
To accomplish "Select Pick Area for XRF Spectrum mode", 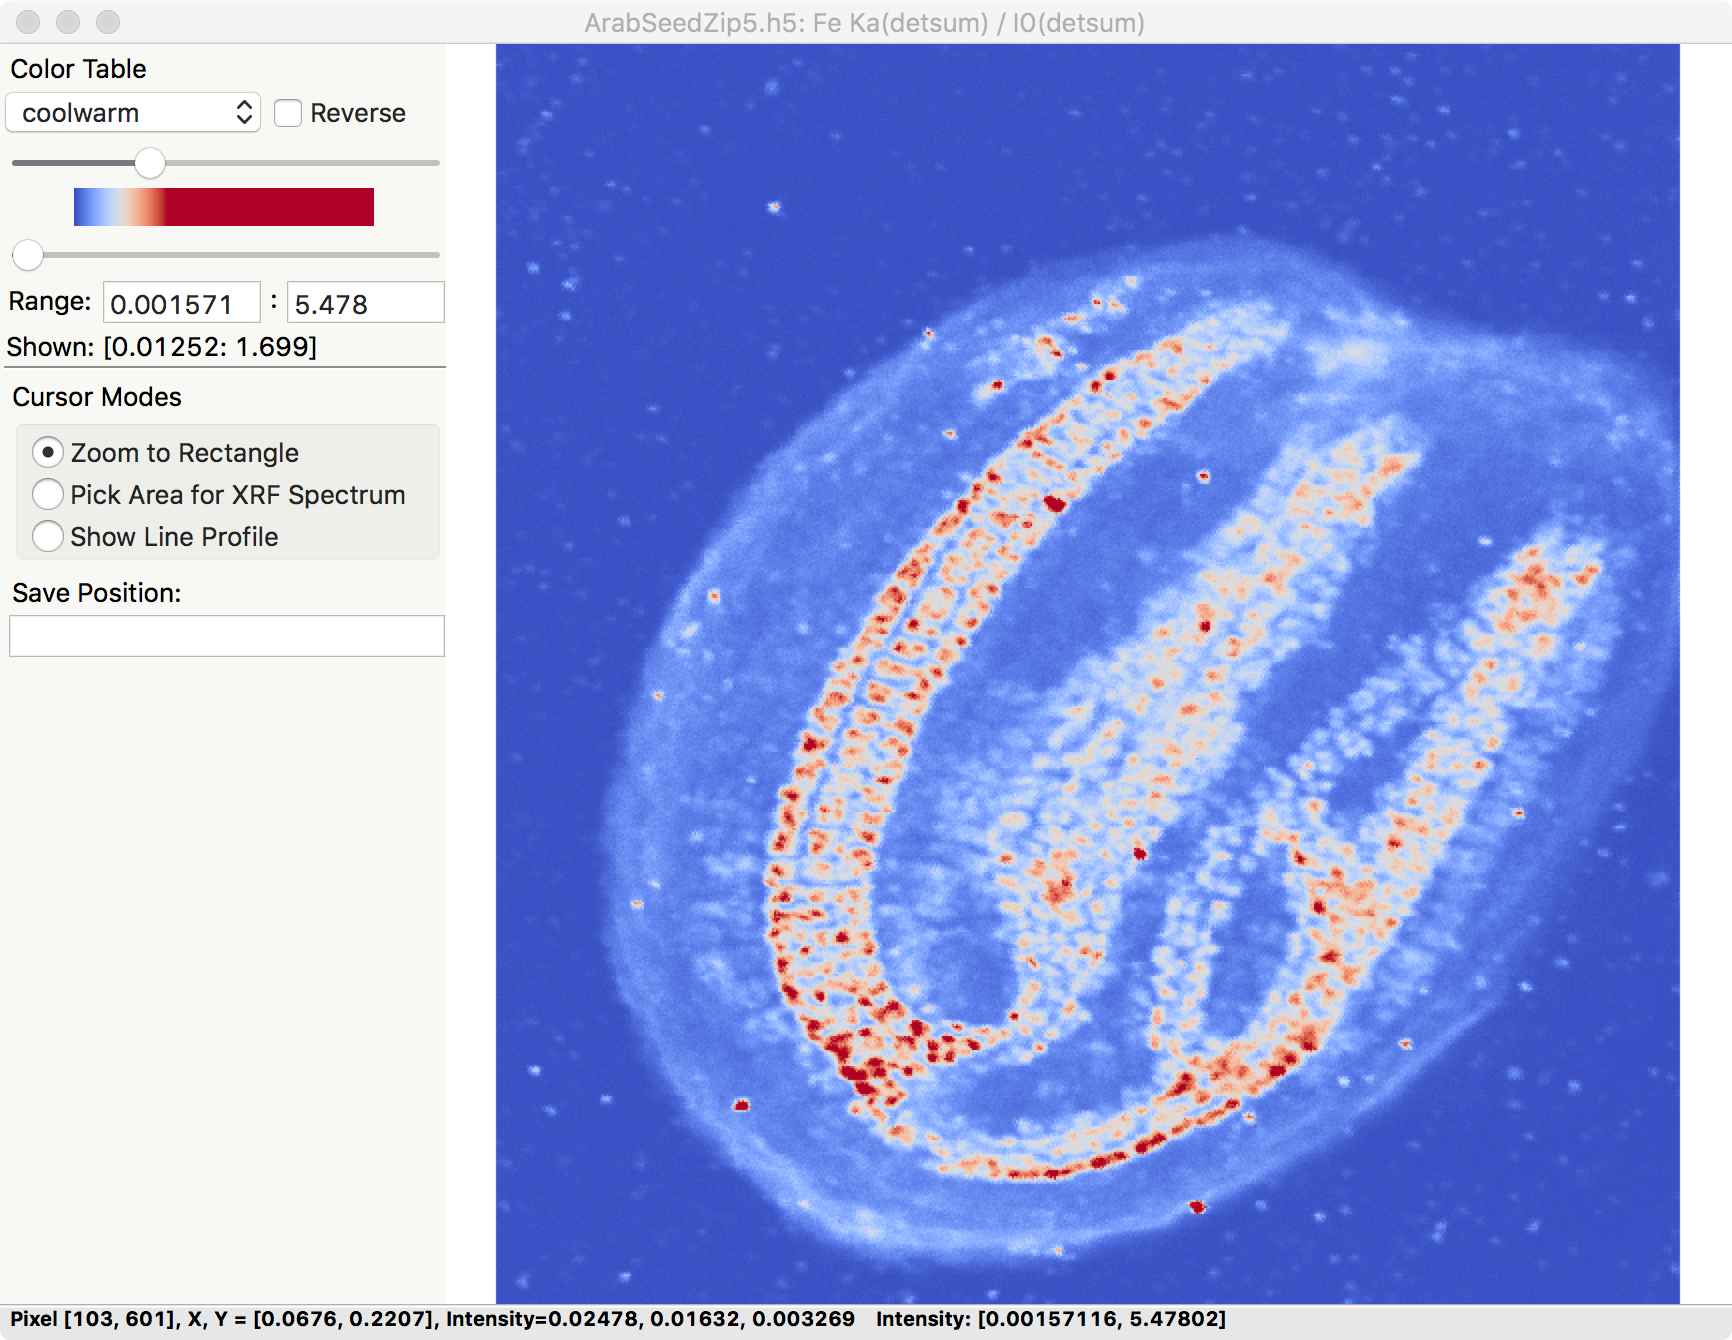I will (x=48, y=495).
